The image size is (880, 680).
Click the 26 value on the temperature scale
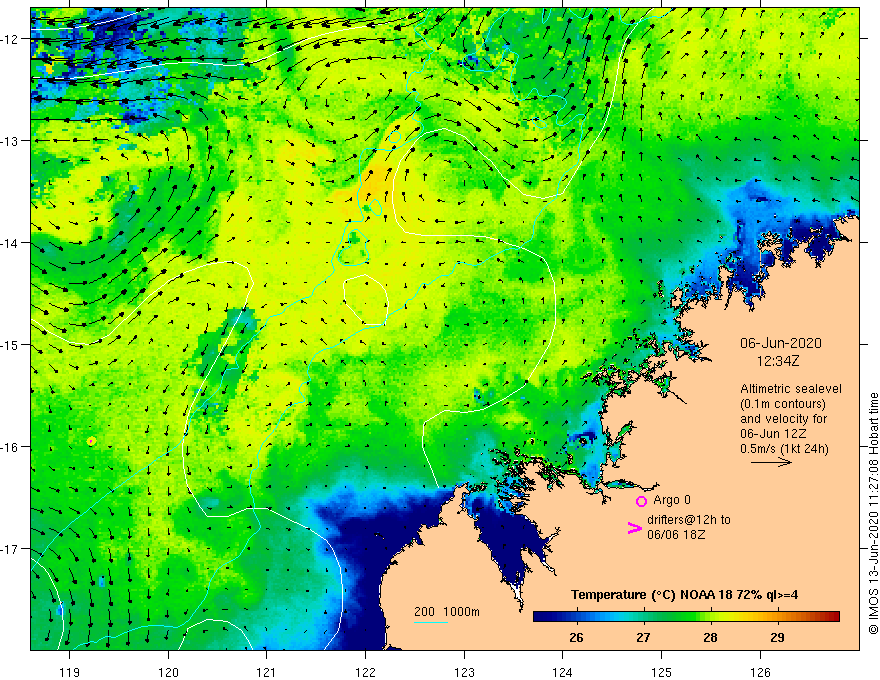576,637
